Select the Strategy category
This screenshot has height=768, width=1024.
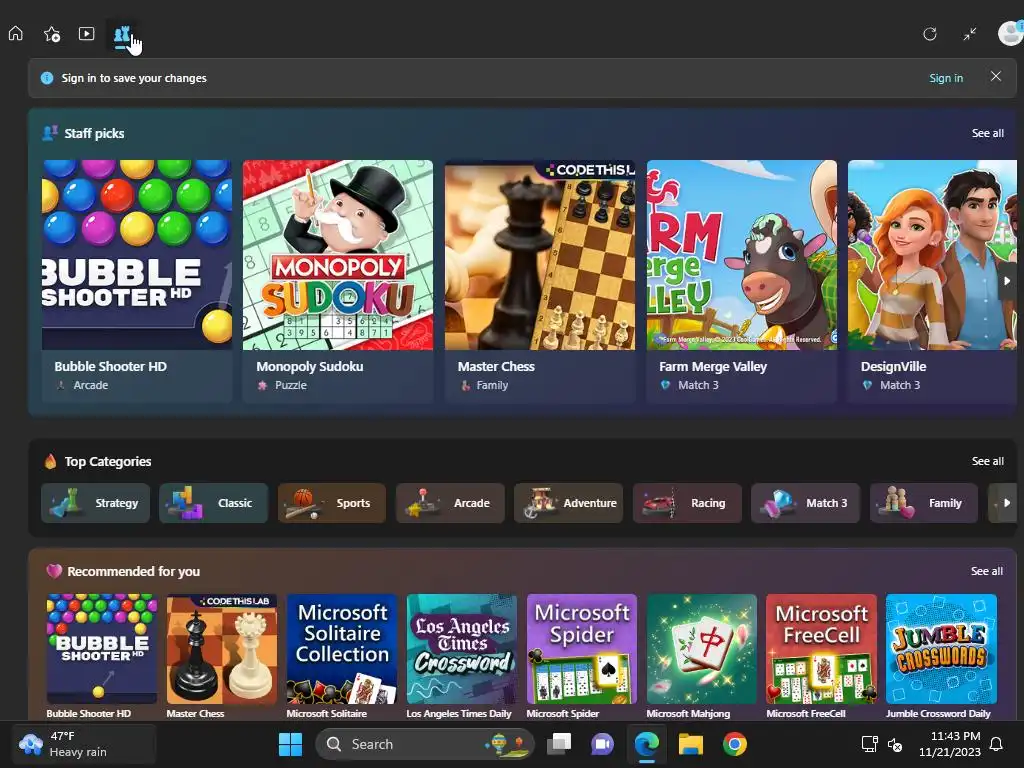click(x=95, y=503)
